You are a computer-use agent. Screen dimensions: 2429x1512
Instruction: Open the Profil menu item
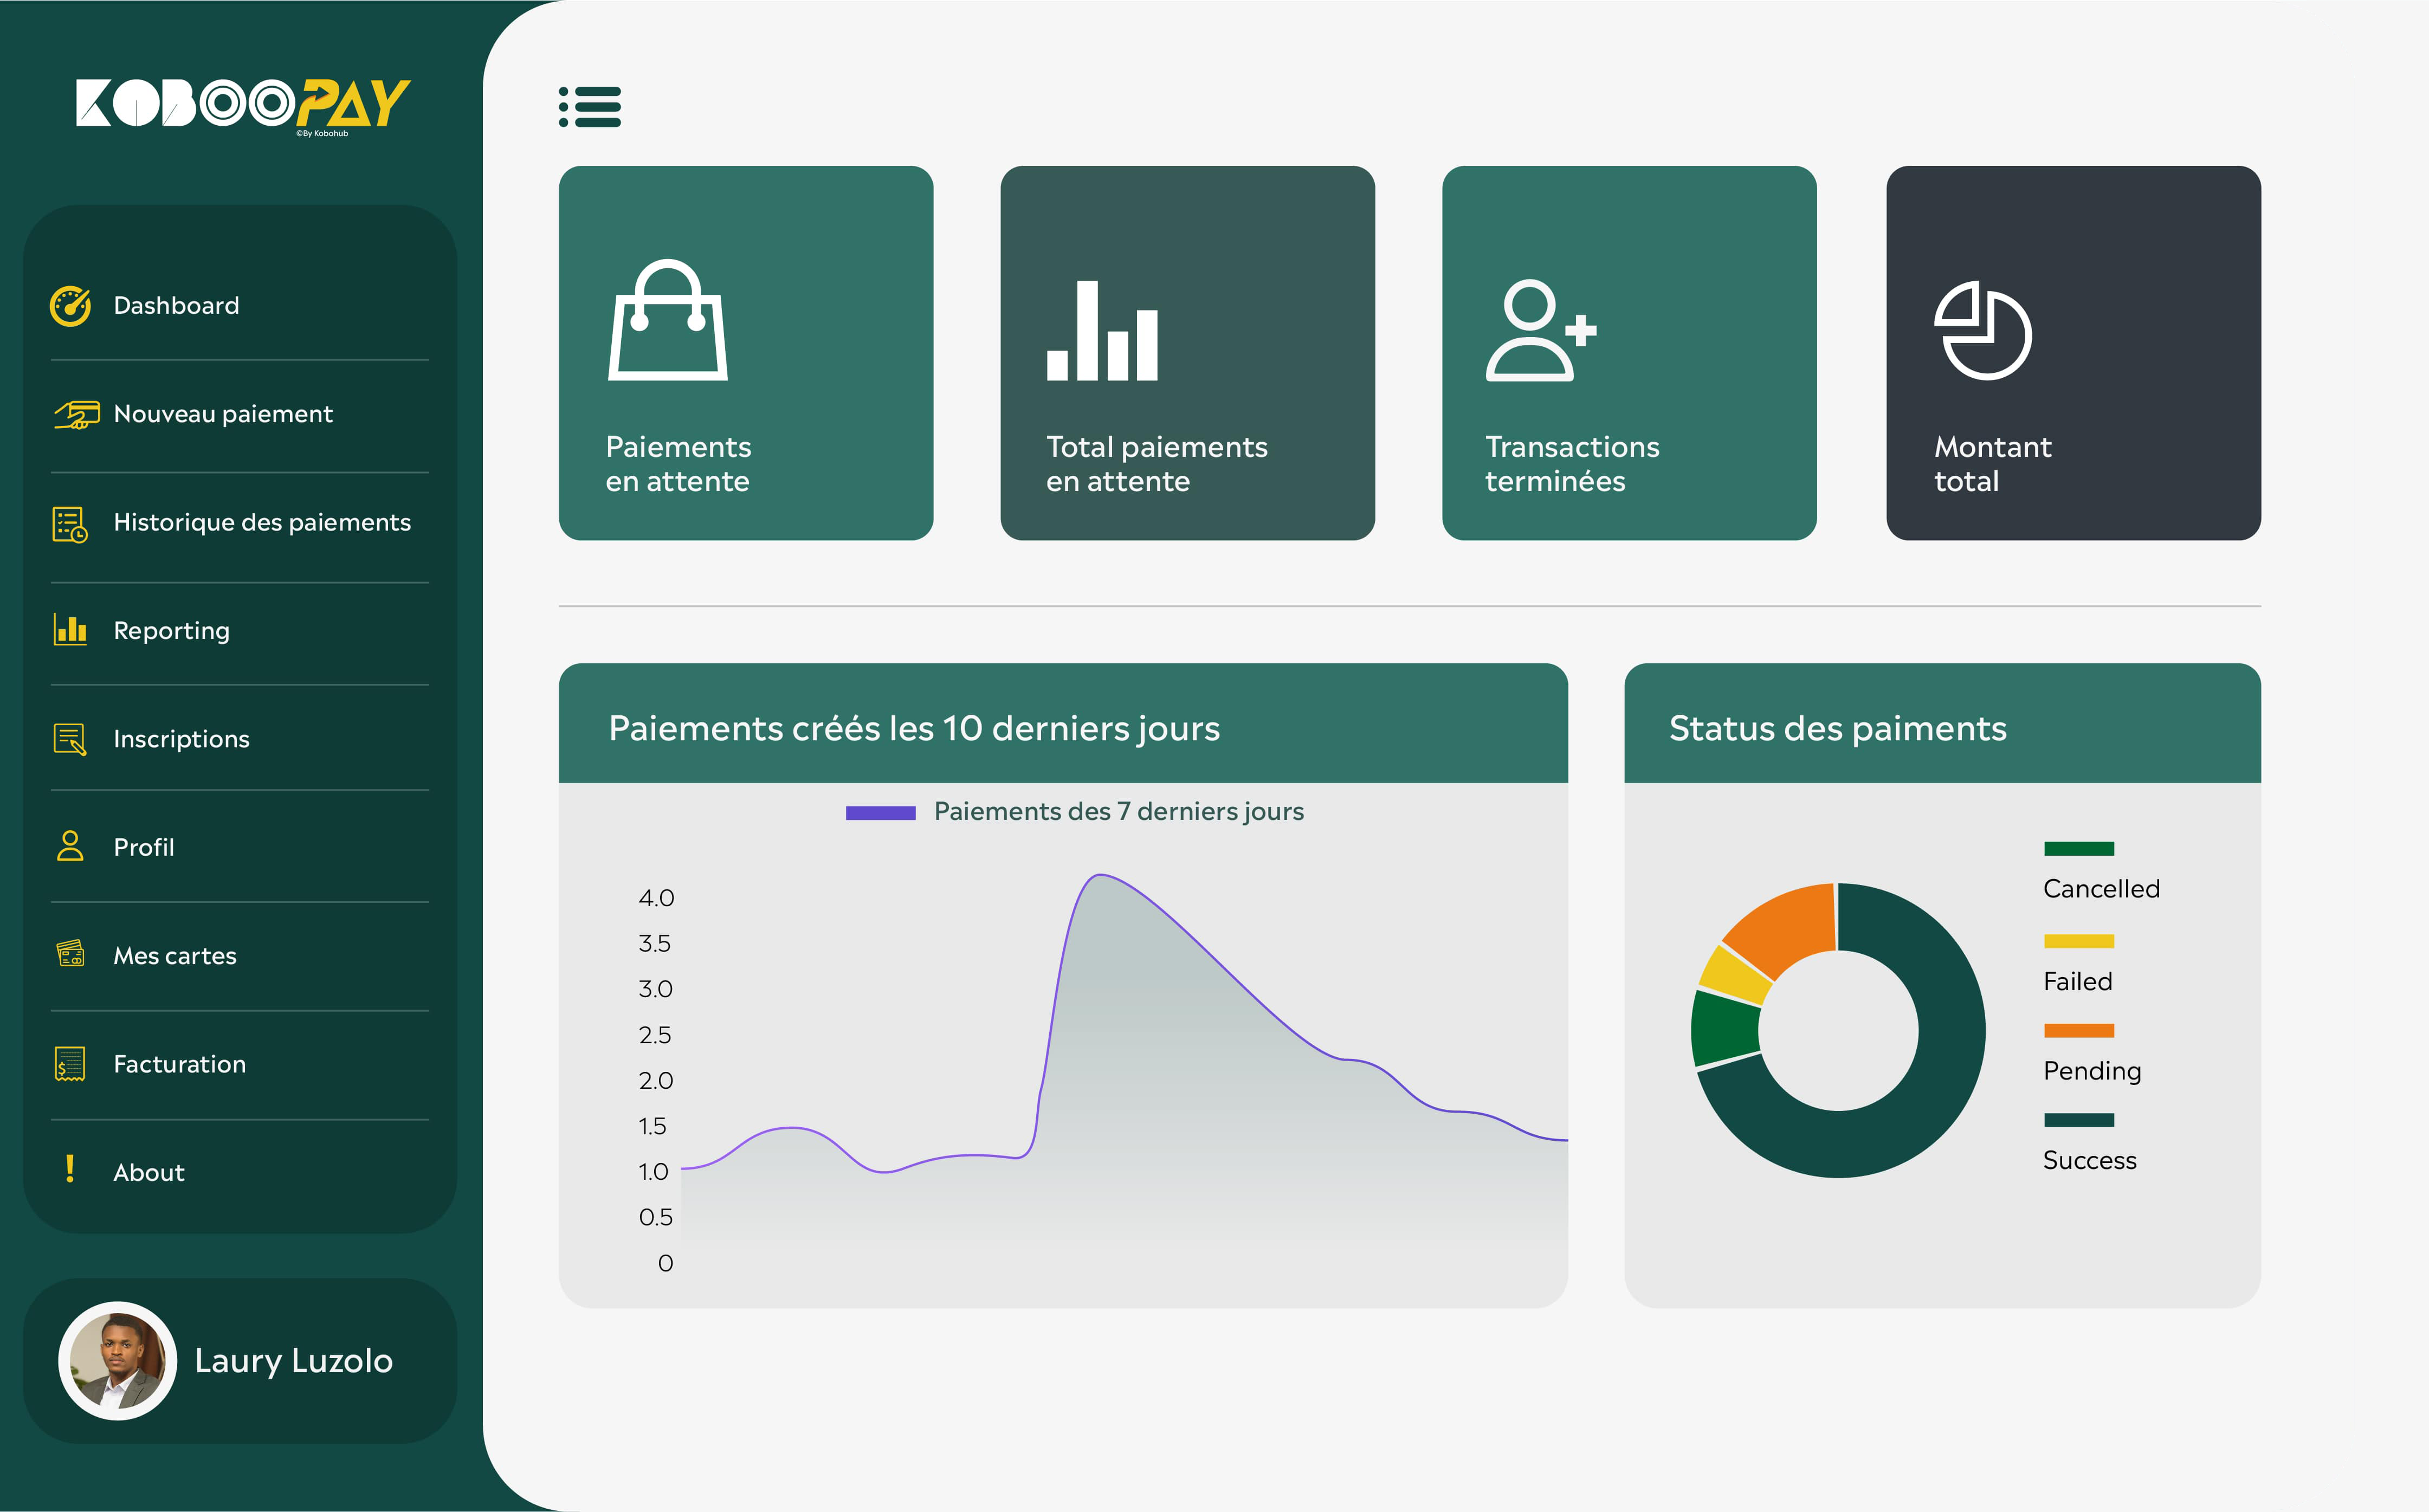tap(144, 847)
